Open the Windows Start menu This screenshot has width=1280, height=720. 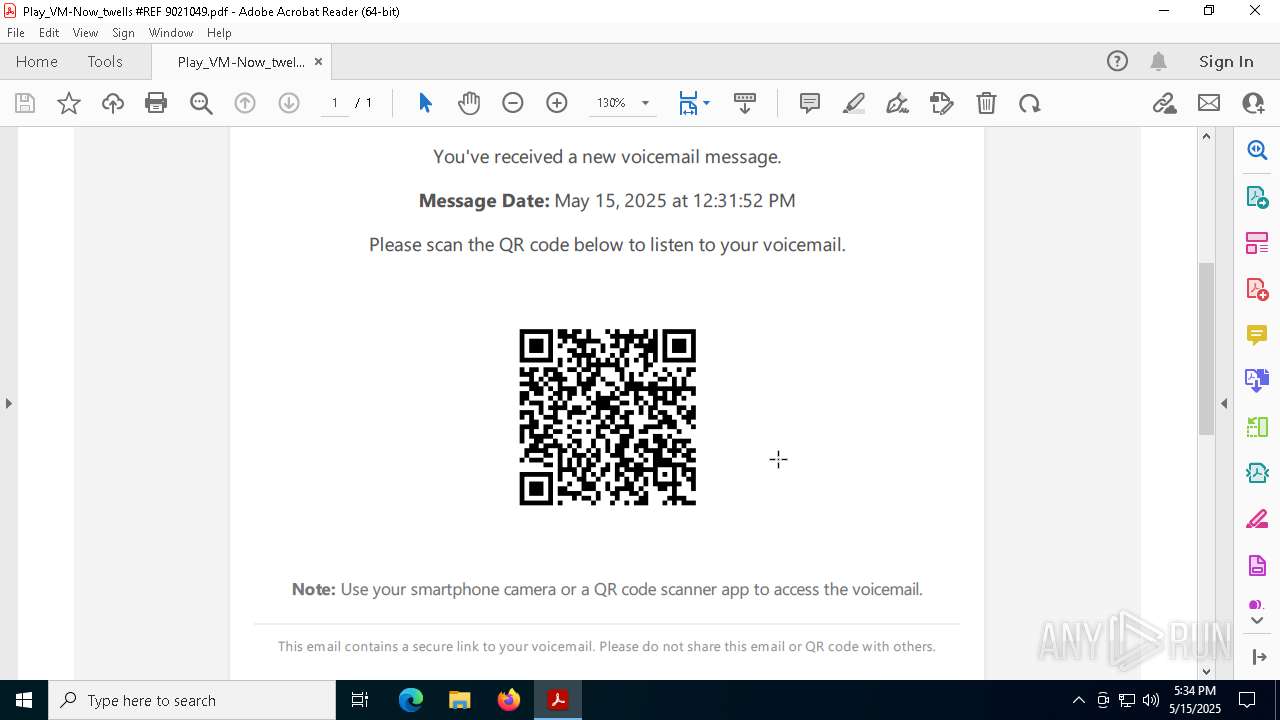click(24, 700)
